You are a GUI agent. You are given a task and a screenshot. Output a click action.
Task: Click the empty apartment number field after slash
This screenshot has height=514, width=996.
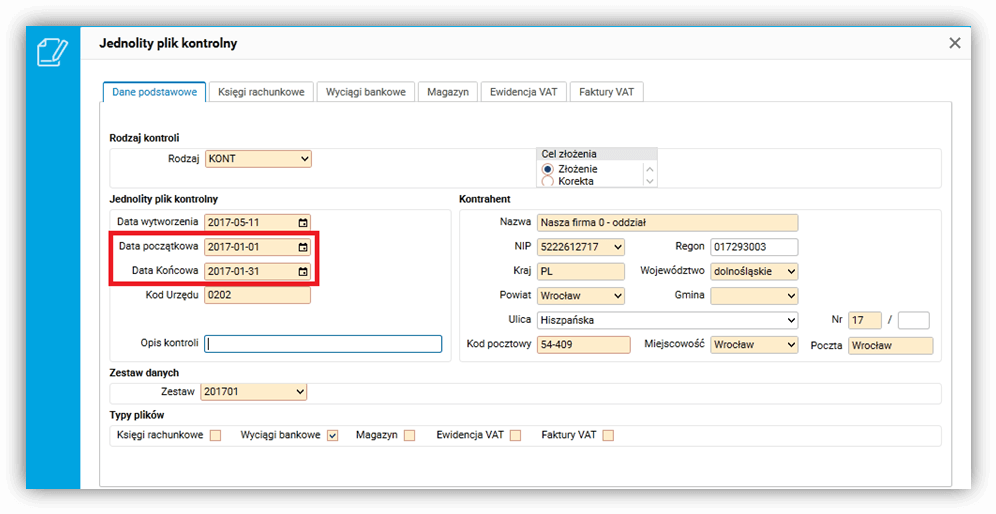point(913,320)
